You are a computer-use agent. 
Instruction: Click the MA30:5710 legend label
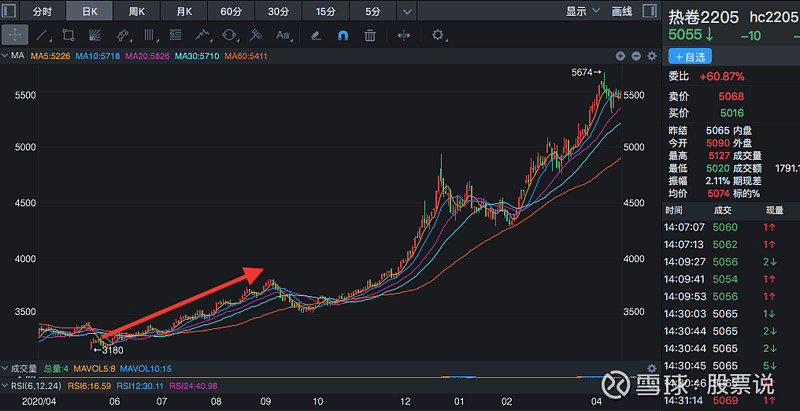pos(197,56)
